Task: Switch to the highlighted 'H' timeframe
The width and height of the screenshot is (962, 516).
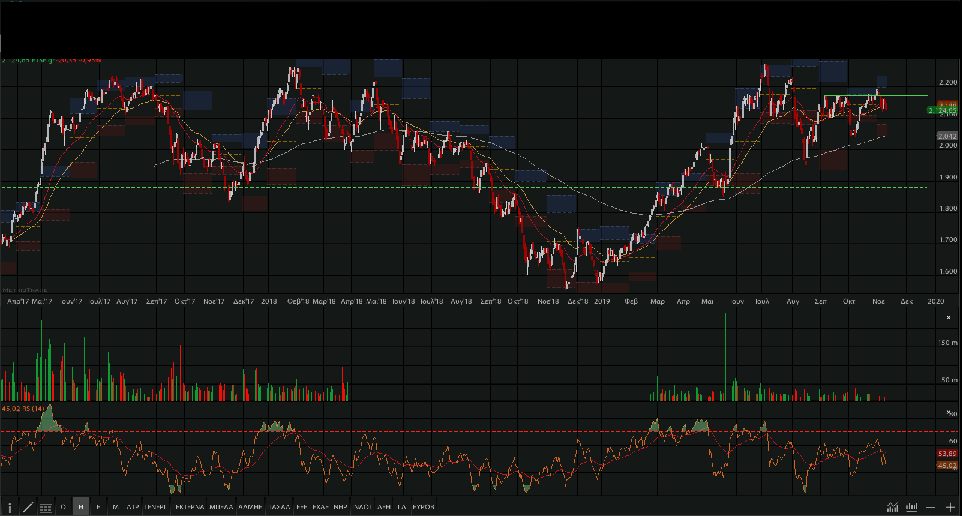Action: (81, 507)
